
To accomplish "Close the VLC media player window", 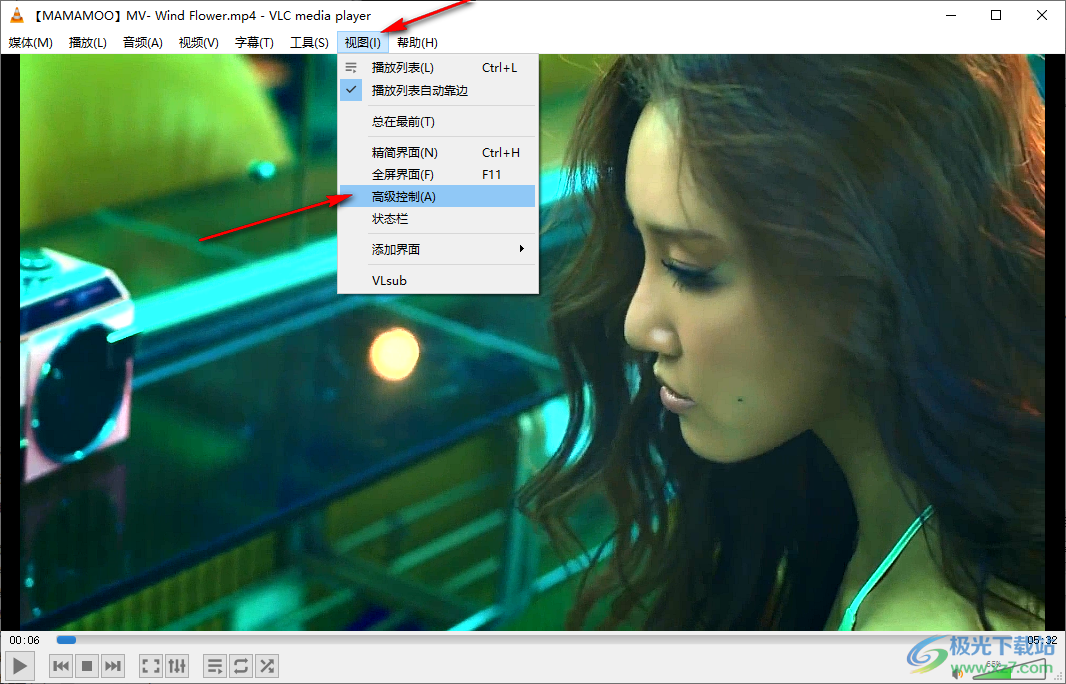I will 1042,15.
